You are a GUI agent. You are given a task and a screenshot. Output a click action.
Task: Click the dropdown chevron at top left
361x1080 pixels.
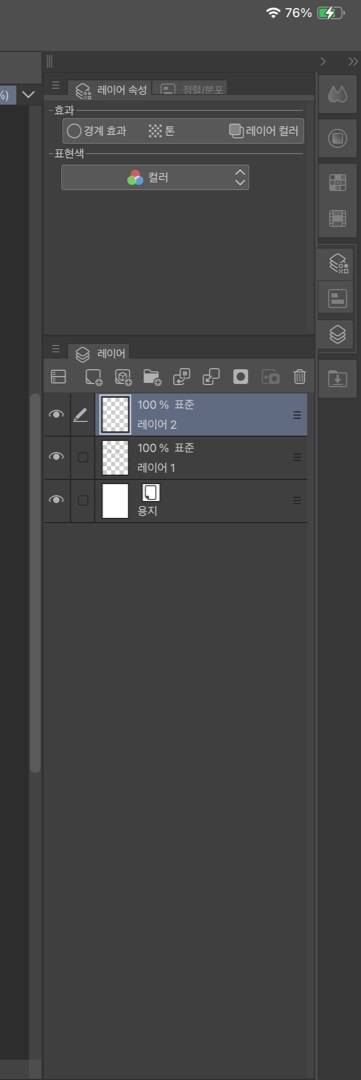point(28,94)
